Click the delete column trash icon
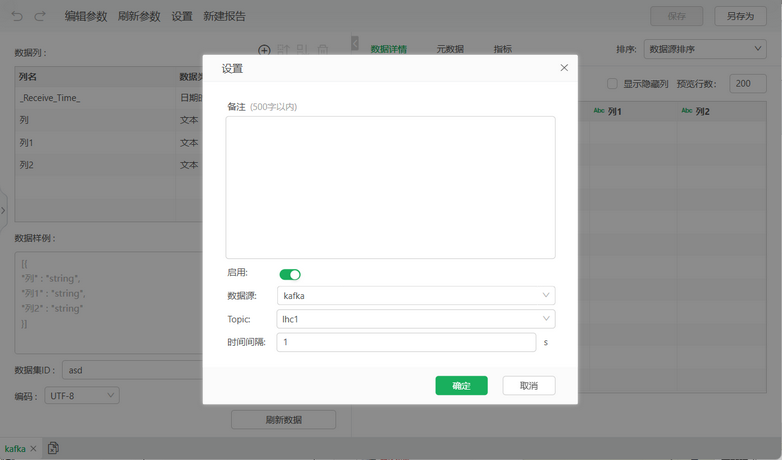The width and height of the screenshot is (782, 460). pos(323,50)
